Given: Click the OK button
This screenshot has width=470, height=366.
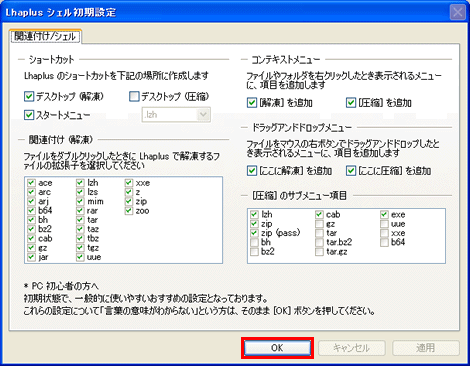Looking at the screenshot, I should point(277,348).
